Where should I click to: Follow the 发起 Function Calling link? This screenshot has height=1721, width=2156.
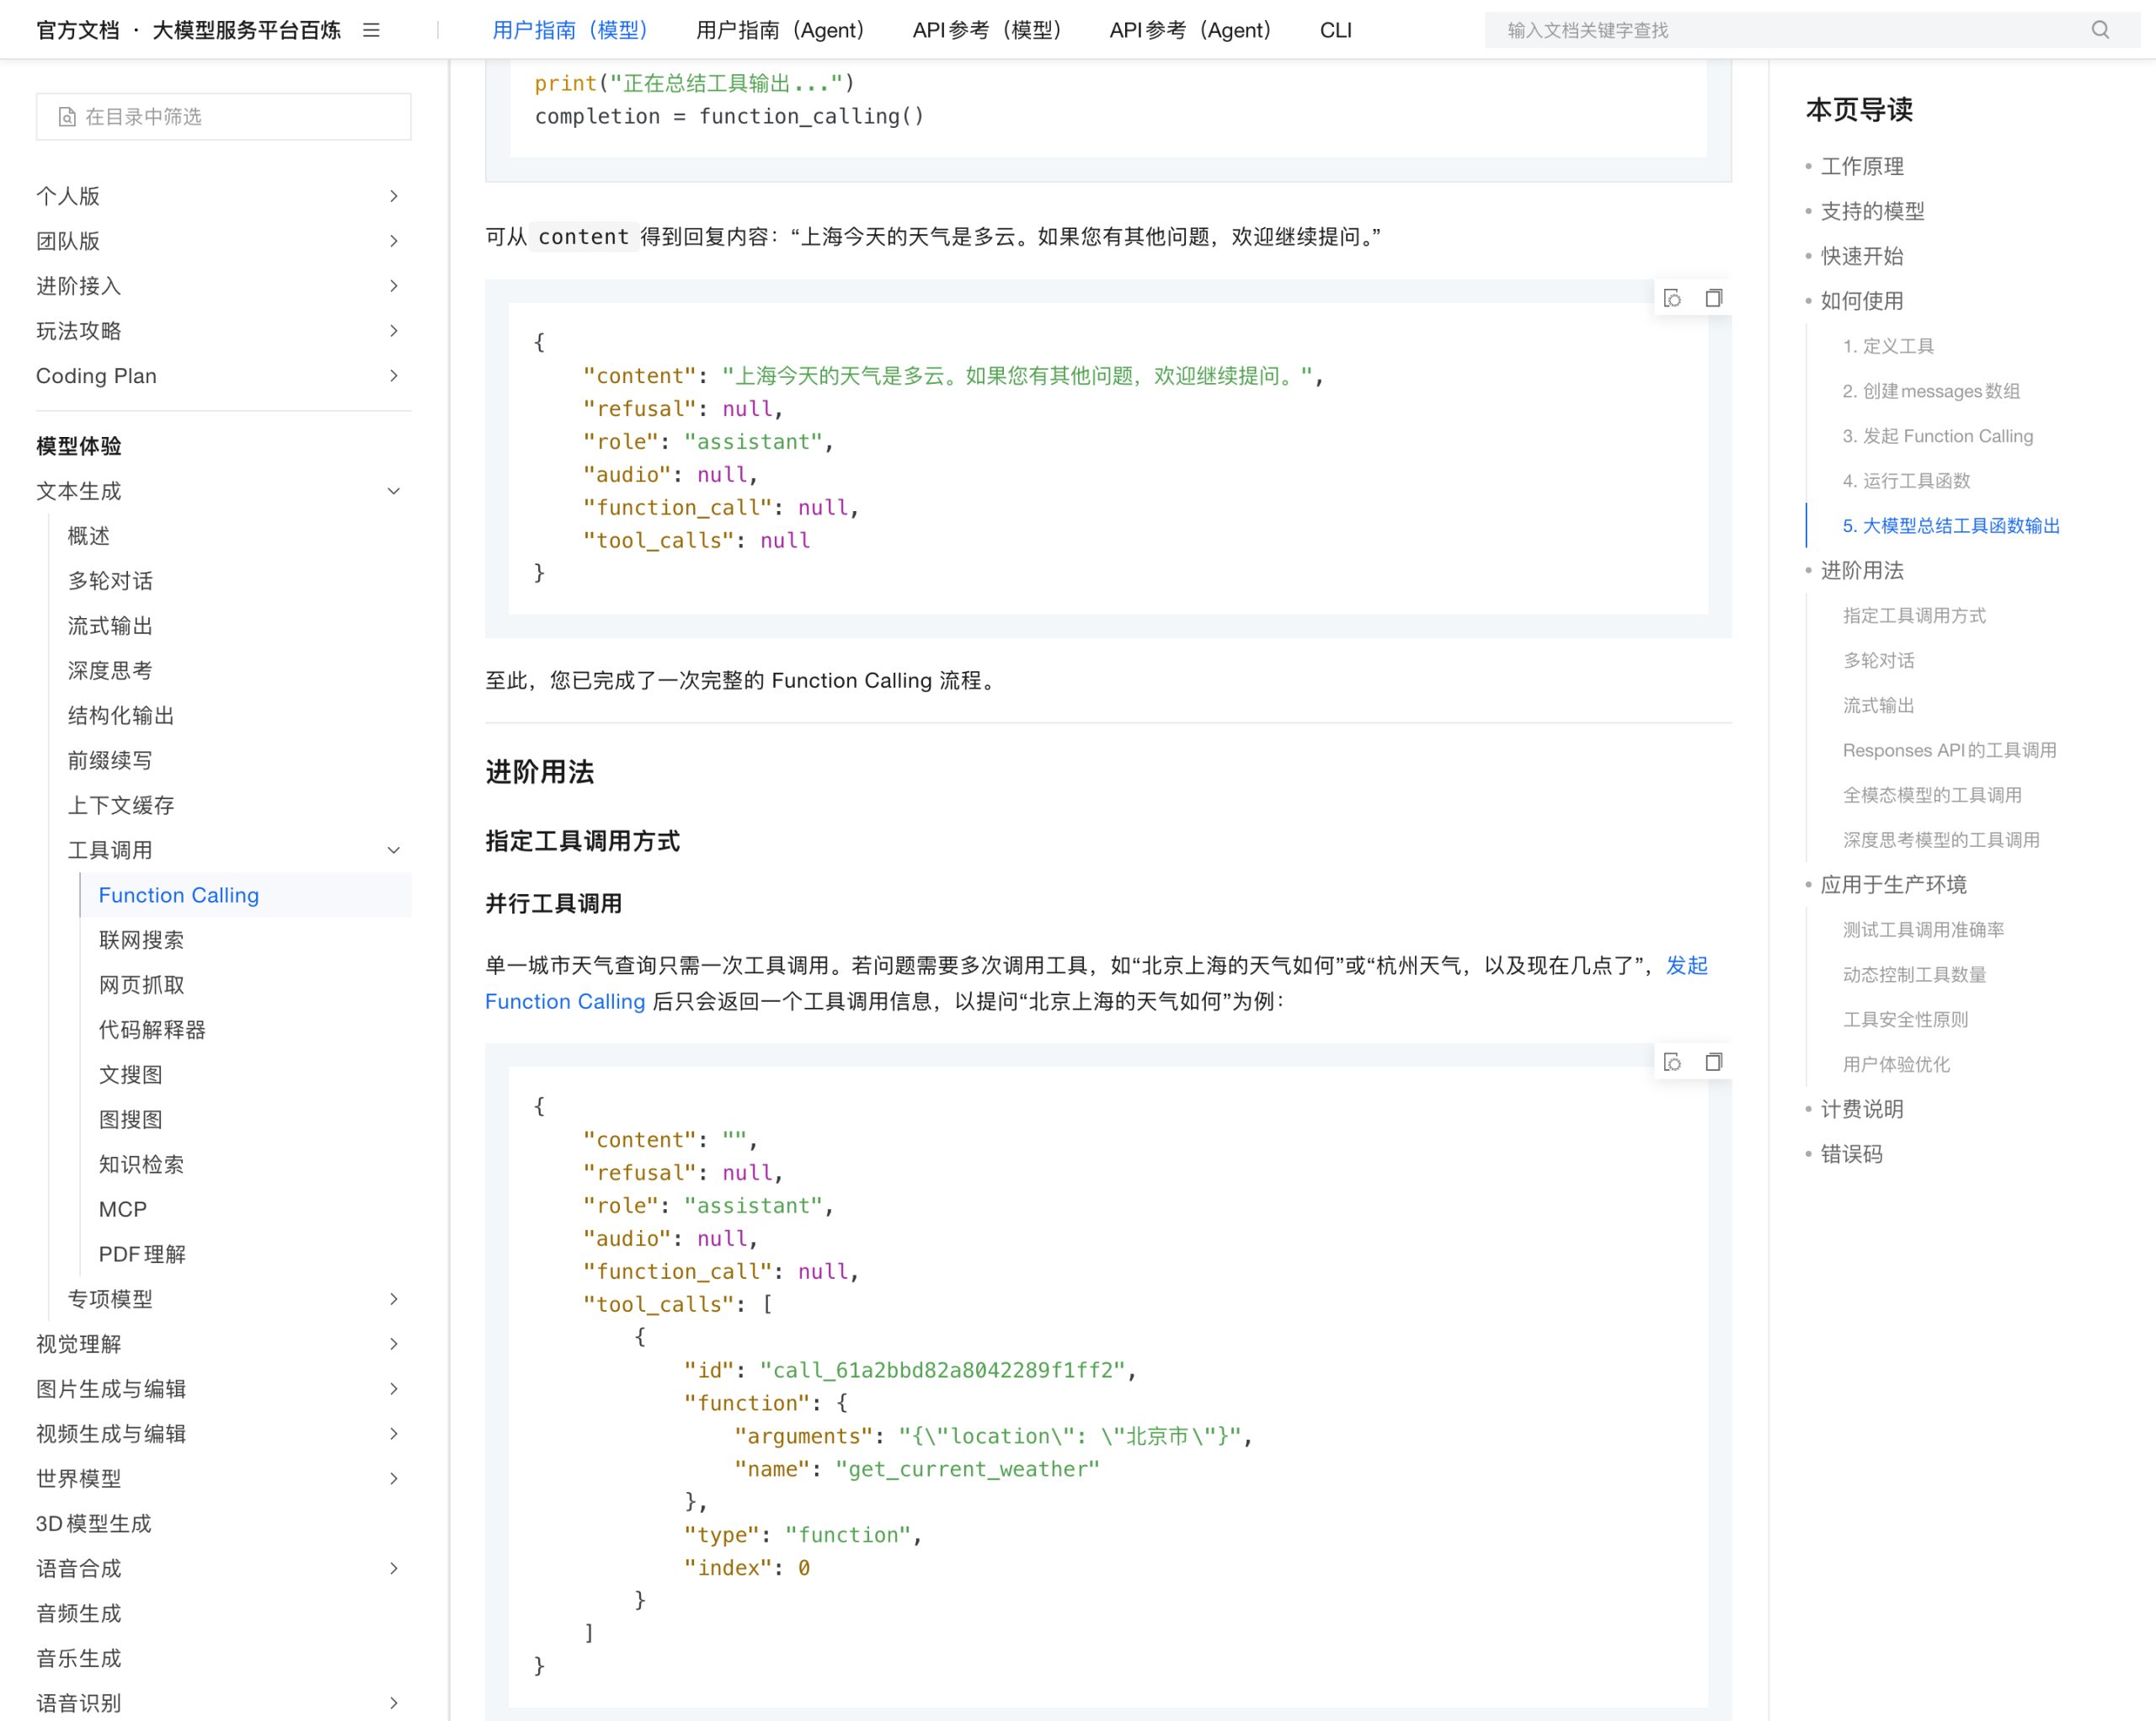565,1001
